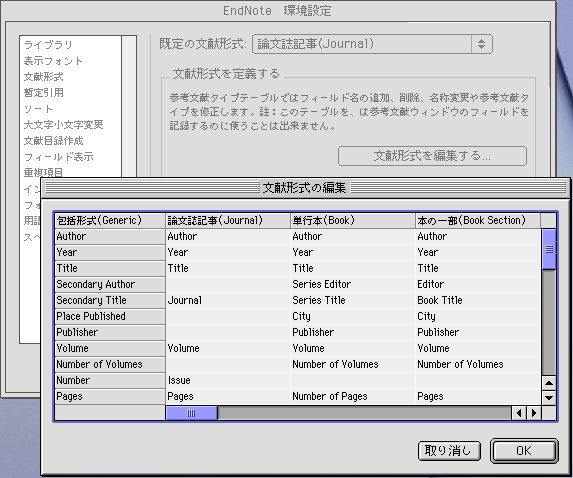Image resolution: width=573 pixels, height=478 pixels.
Task: Click the horizontal scrollbar thumb
Action: point(191,413)
